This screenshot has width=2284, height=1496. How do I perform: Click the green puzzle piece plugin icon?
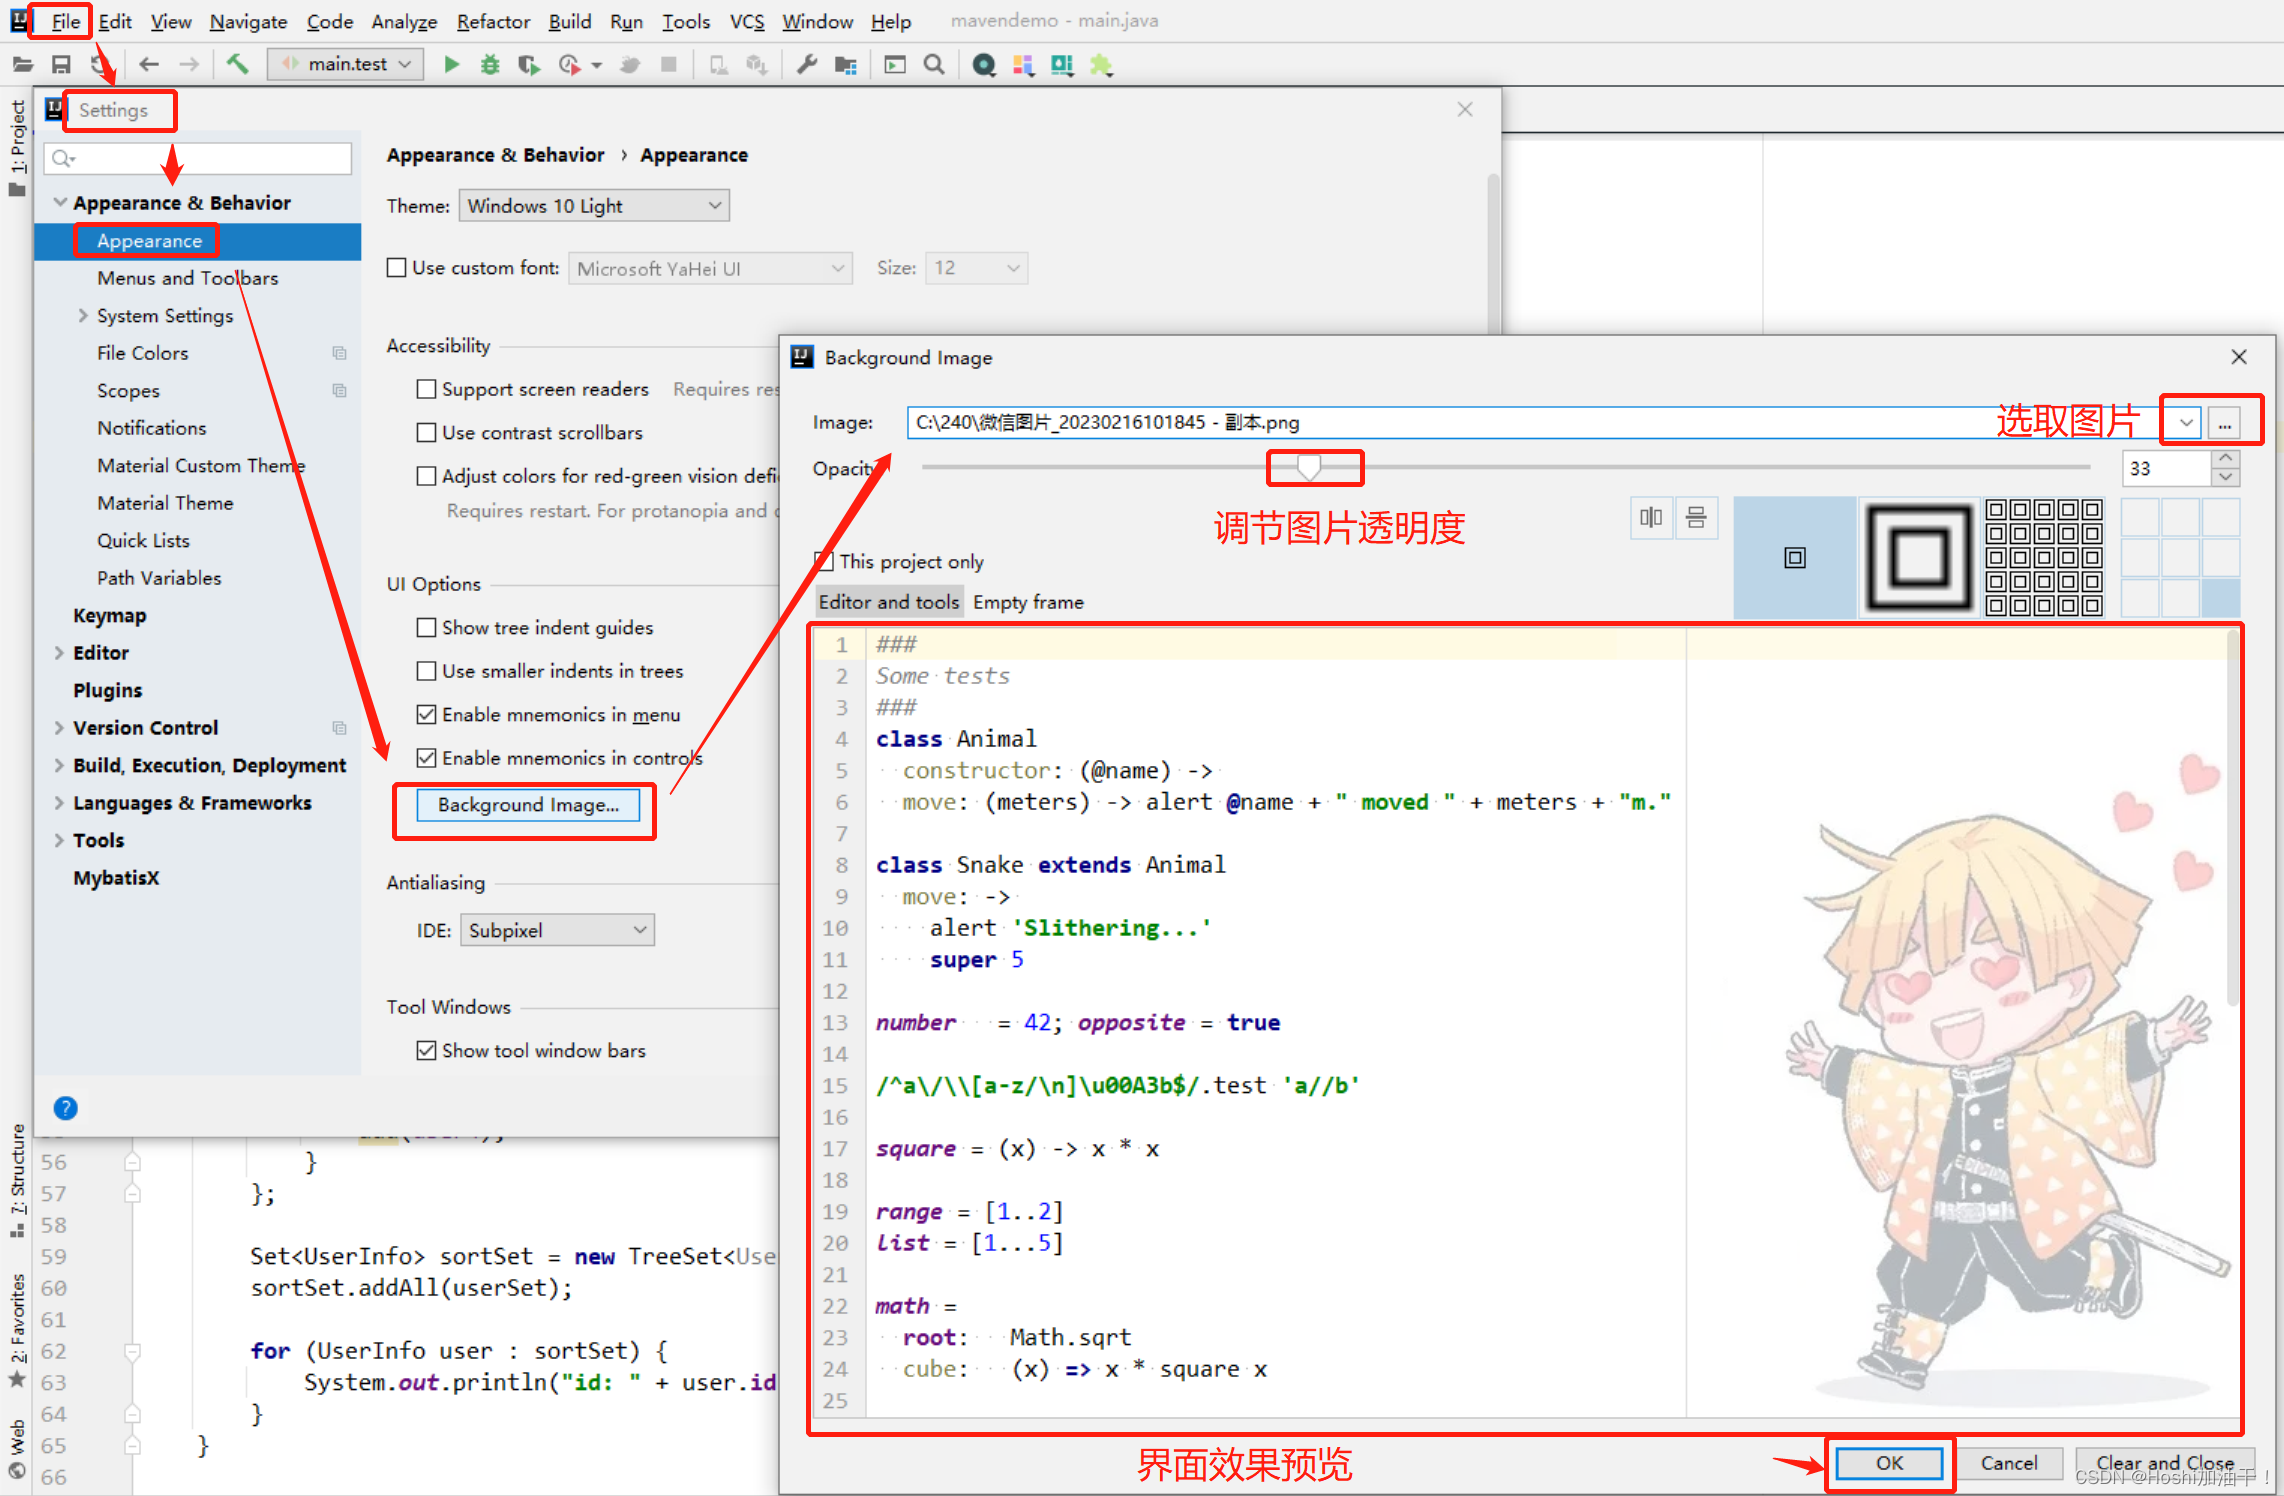pos(1101,65)
